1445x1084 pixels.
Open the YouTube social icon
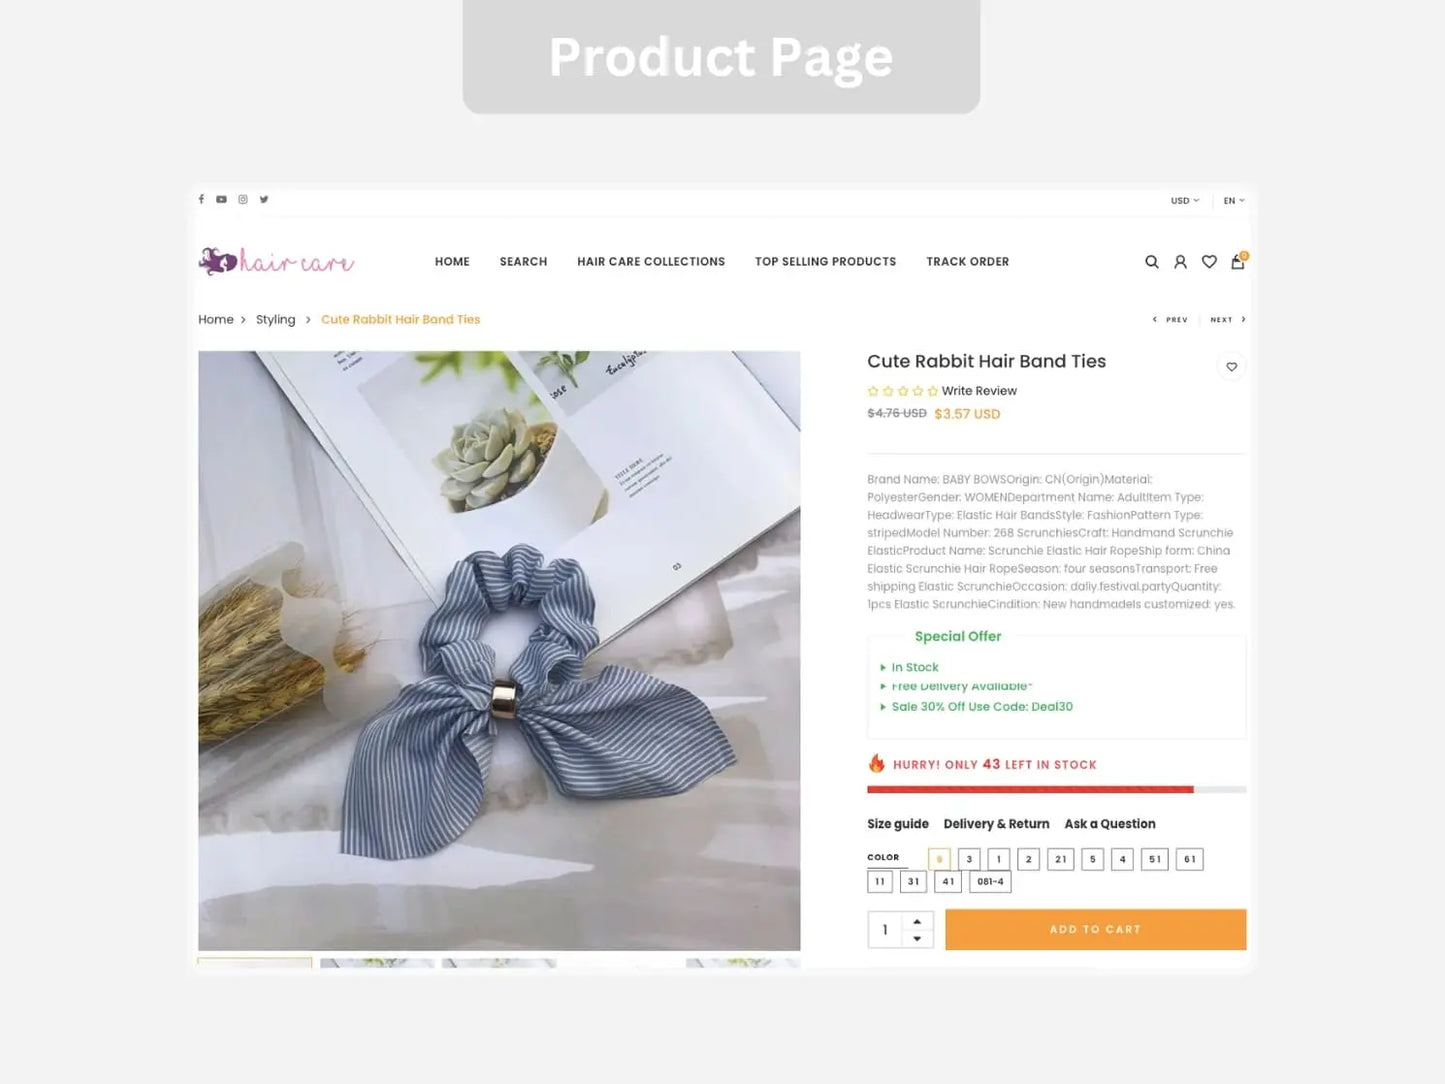(x=221, y=199)
